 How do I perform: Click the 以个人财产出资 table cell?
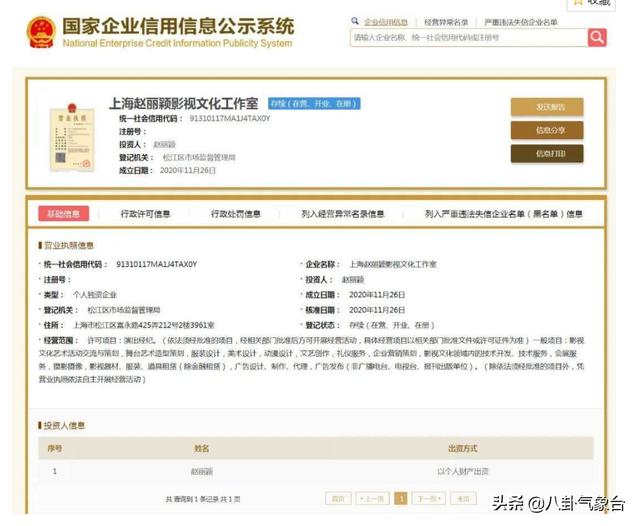coord(462,471)
